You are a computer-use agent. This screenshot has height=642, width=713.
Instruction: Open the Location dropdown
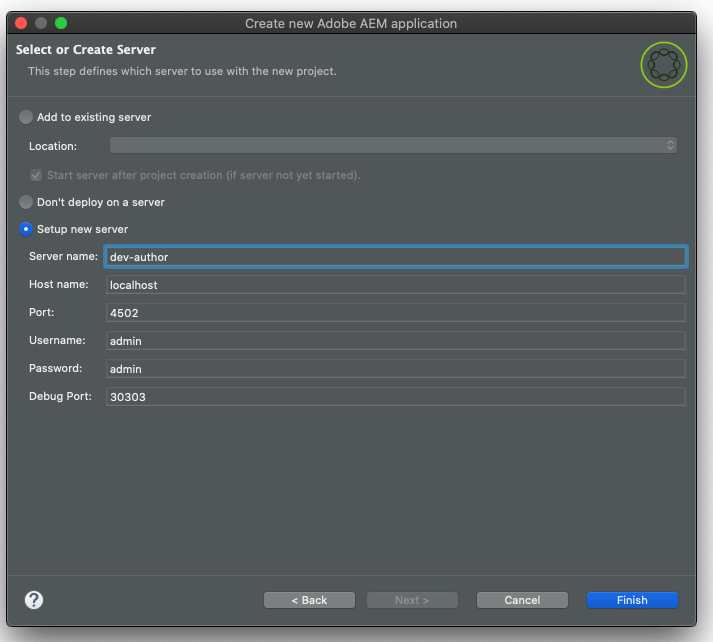[x=393, y=145]
